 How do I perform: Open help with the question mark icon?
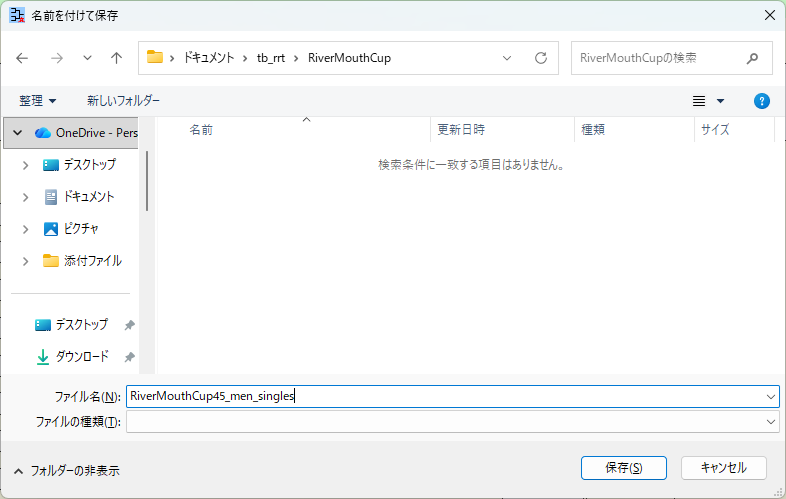(761, 101)
